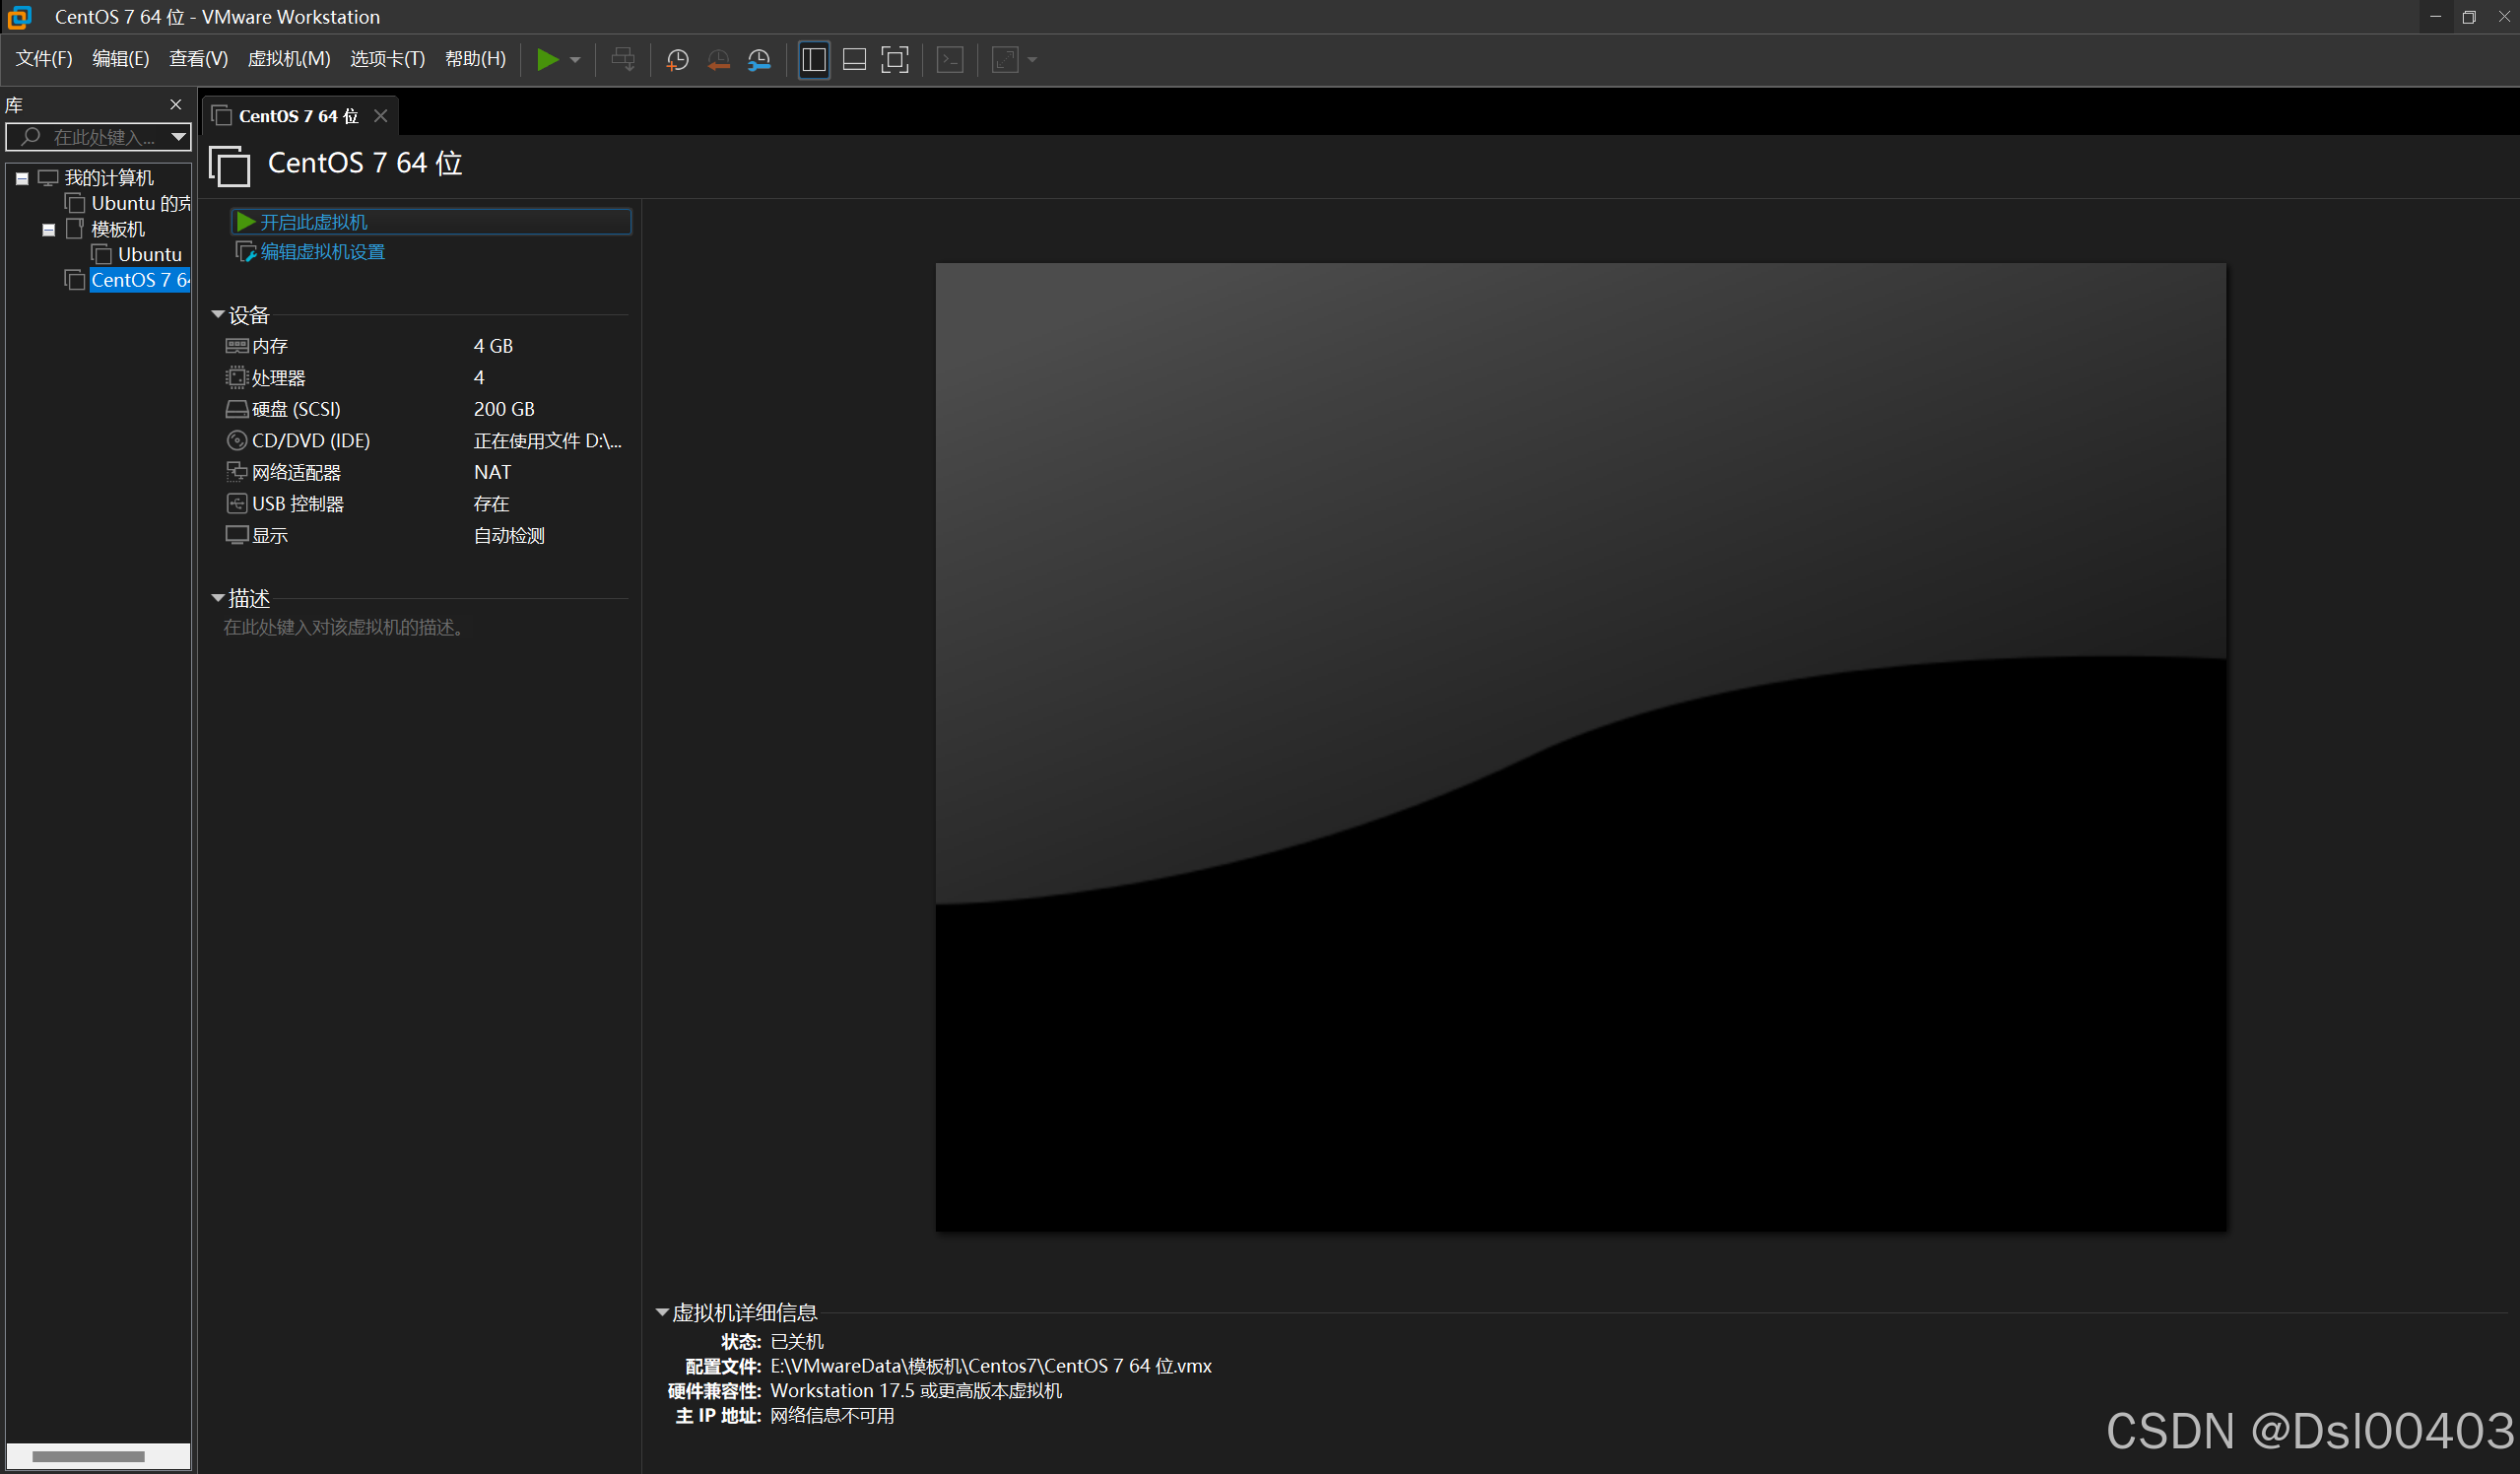Click the 网络信息不可用 IP value

pyautogui.click(x=832, y=1416)
